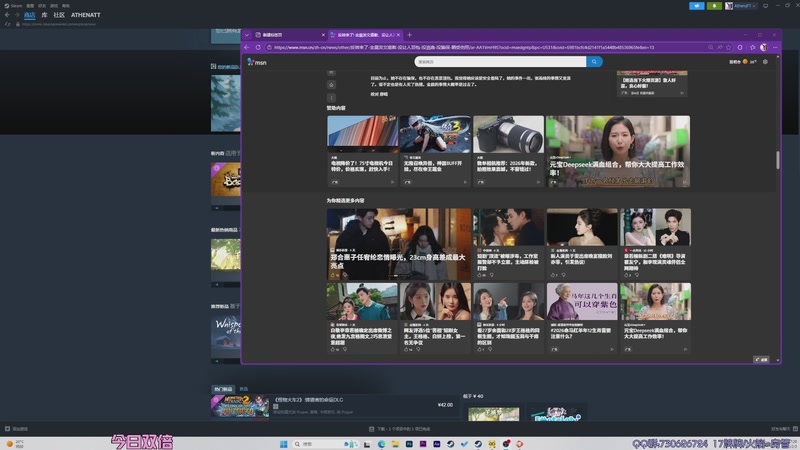Open Steam downloads status bar
Viewport: 800px width, 450px height.
(x=399, y=429)
